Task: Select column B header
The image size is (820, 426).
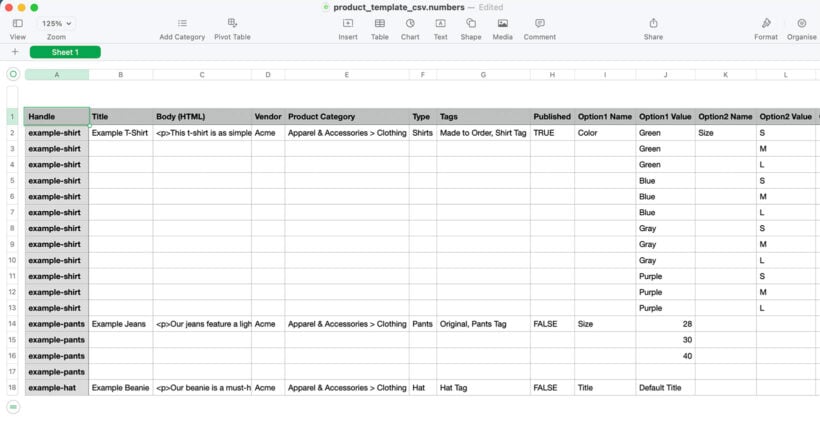Action: click(121, 75)
